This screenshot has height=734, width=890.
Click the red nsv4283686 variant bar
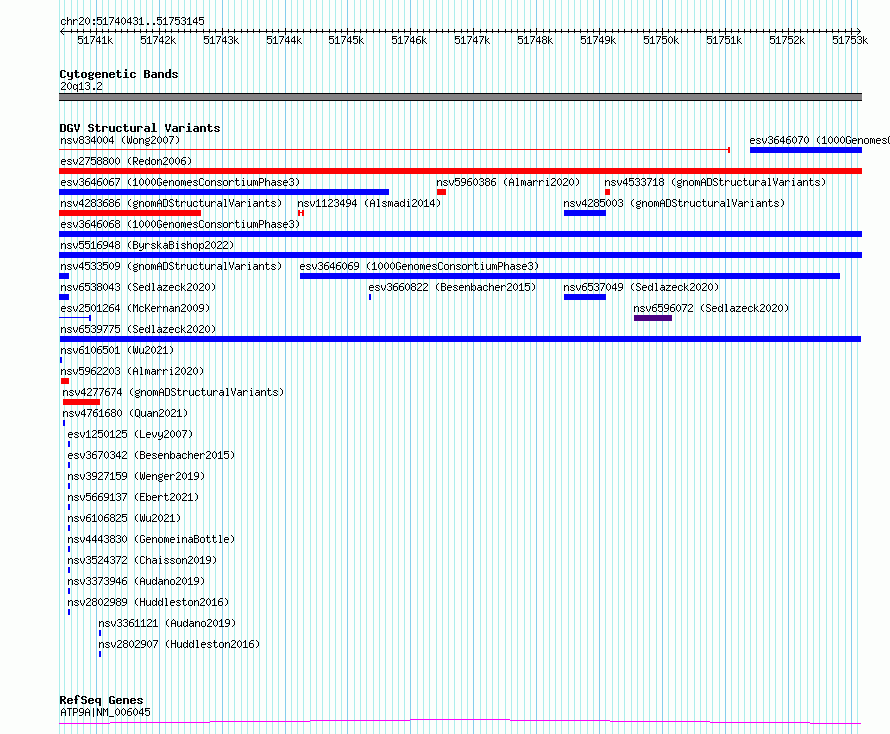click(x=130, y=213)
